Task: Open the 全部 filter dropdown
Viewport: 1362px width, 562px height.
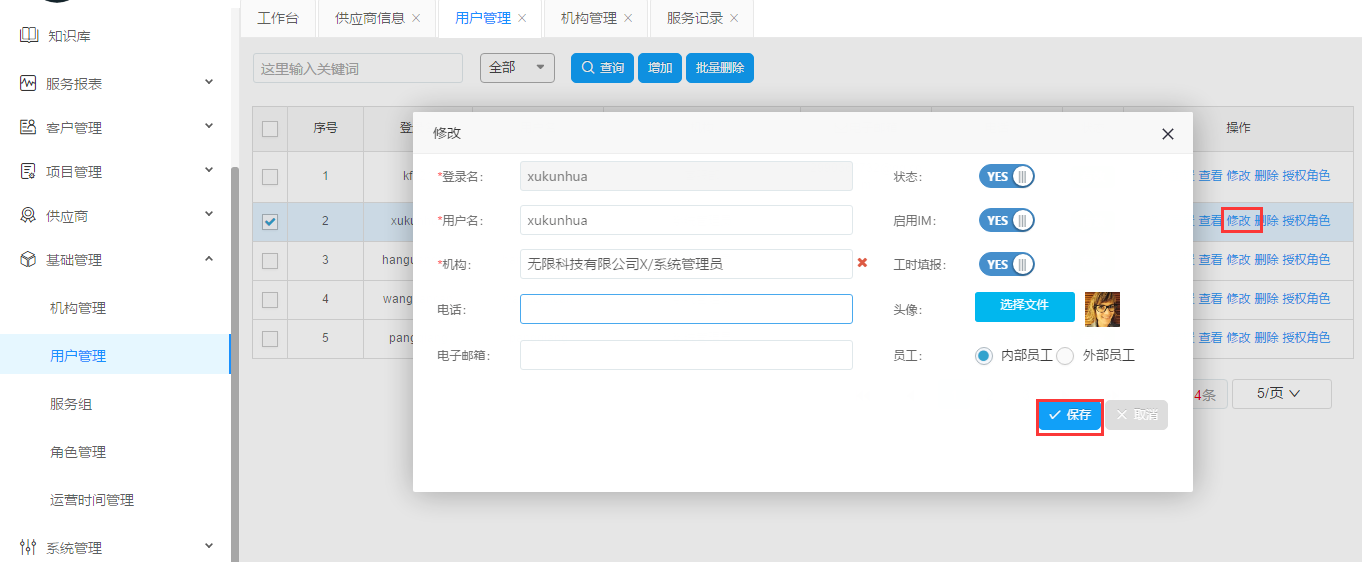Action: pos(517,68)
